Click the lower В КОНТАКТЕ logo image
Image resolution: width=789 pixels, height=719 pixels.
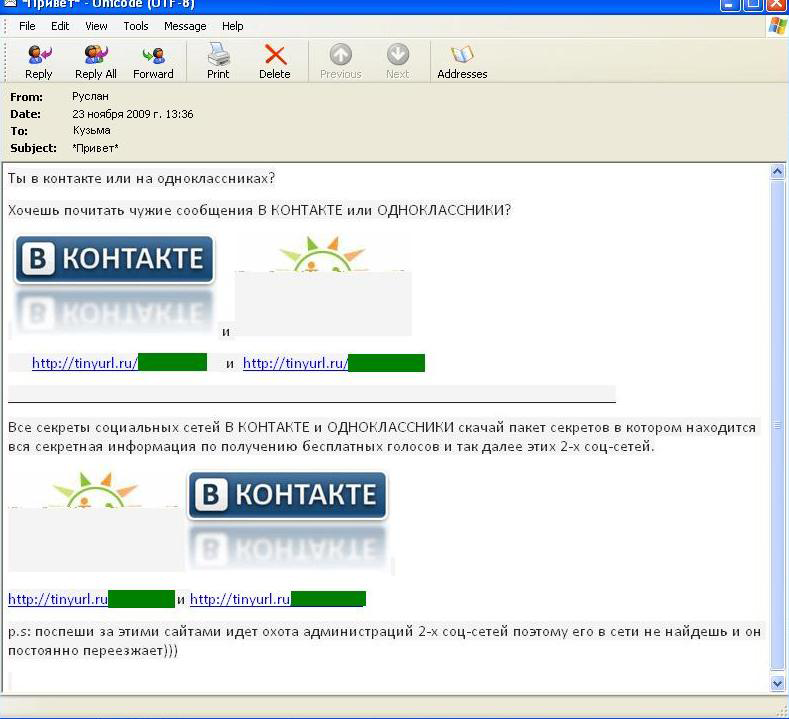click(288, 521)
